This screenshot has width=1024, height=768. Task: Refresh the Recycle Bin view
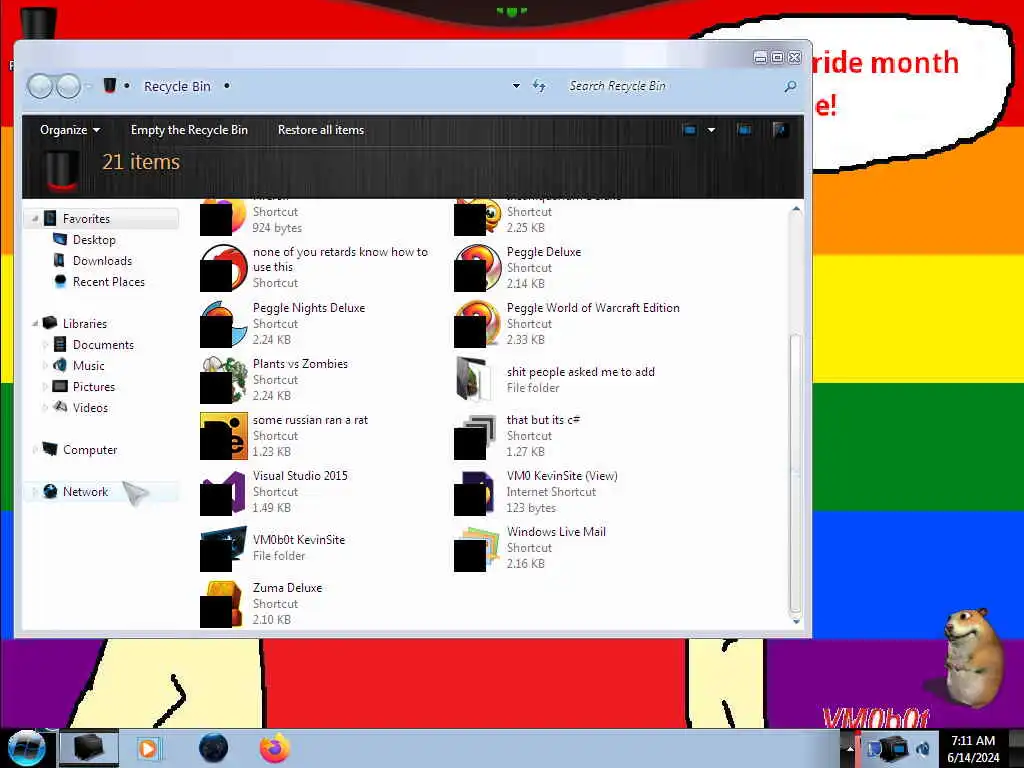pyautogui.click(x=539, y=86)
